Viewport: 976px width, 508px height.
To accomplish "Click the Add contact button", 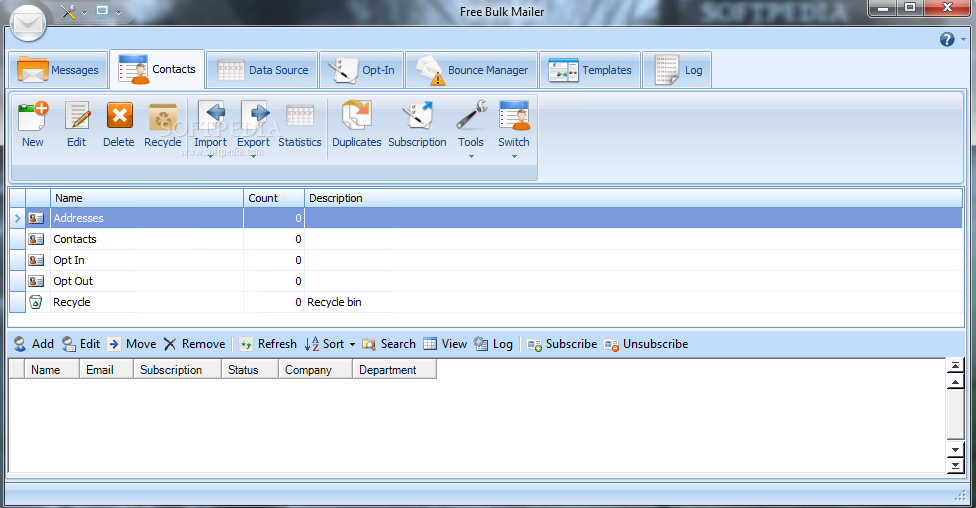I will coord(34,344).
